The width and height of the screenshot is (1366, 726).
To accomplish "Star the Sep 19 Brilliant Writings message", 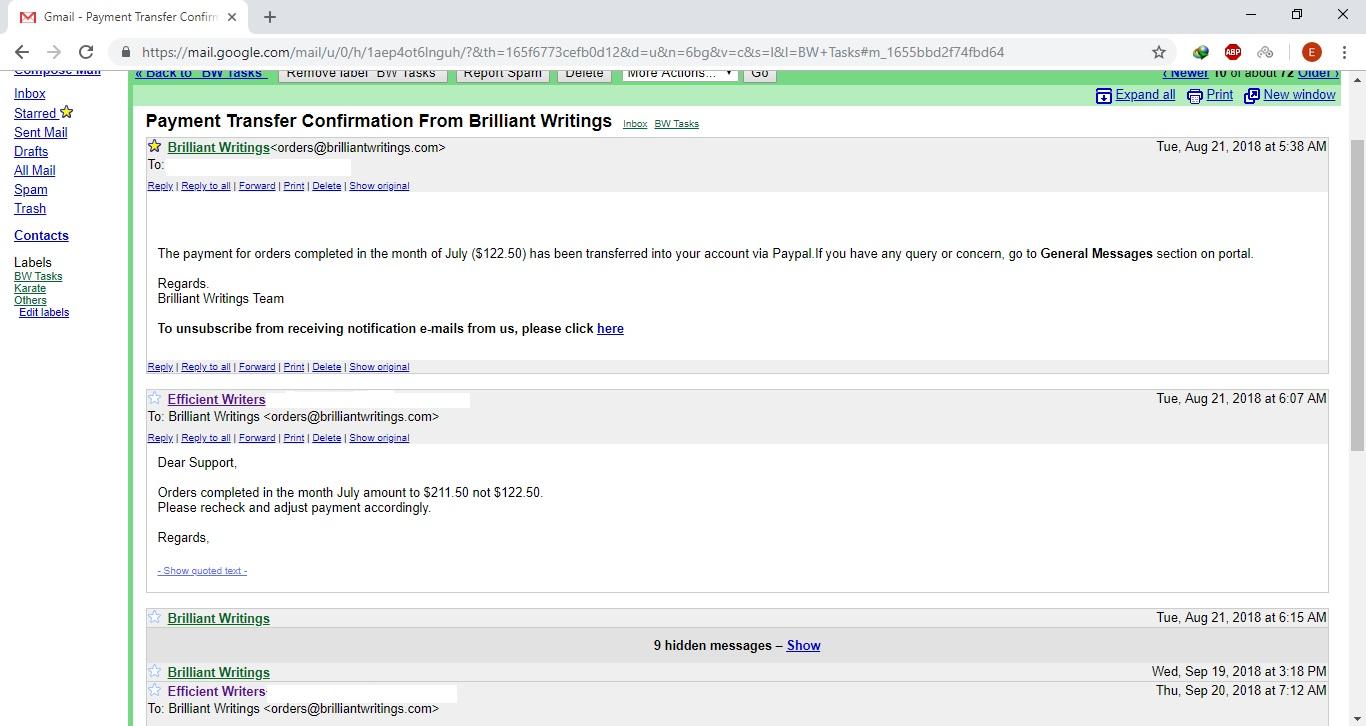I will tap(155, 671).
